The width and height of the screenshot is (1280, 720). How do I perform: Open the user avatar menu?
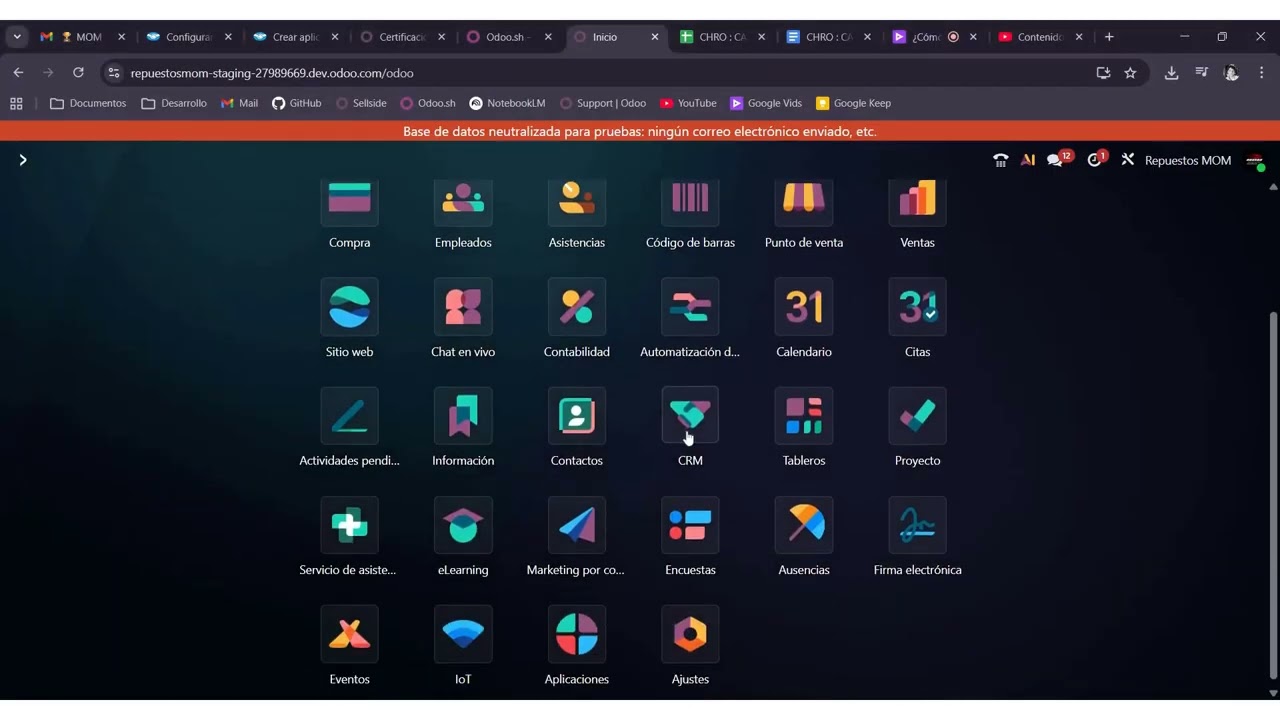1255,160
